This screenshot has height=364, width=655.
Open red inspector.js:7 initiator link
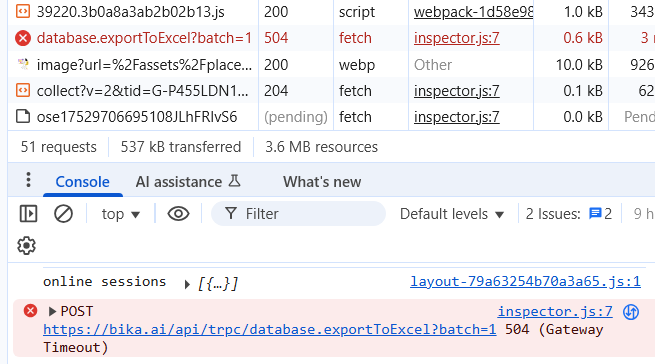pyautogui.click(x=456, y=38)
